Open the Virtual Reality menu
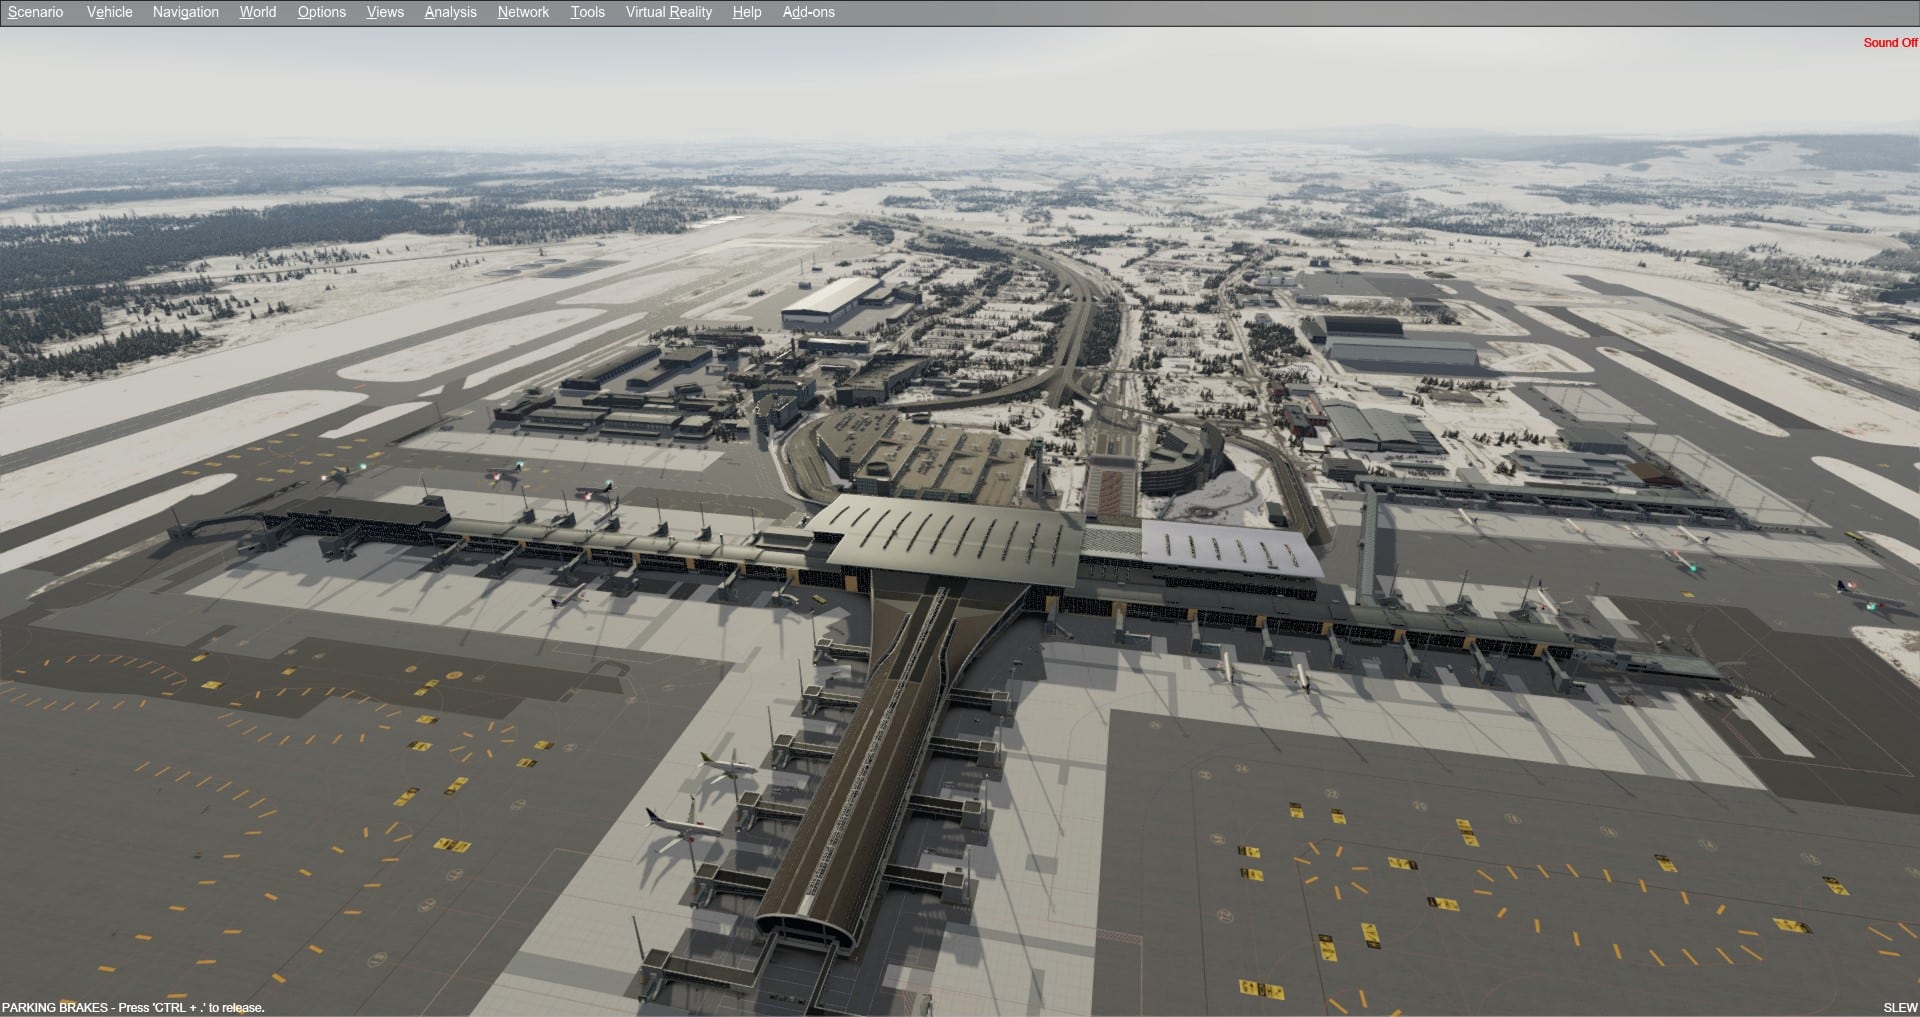The image size is (1920, 1017). (668, 12)
